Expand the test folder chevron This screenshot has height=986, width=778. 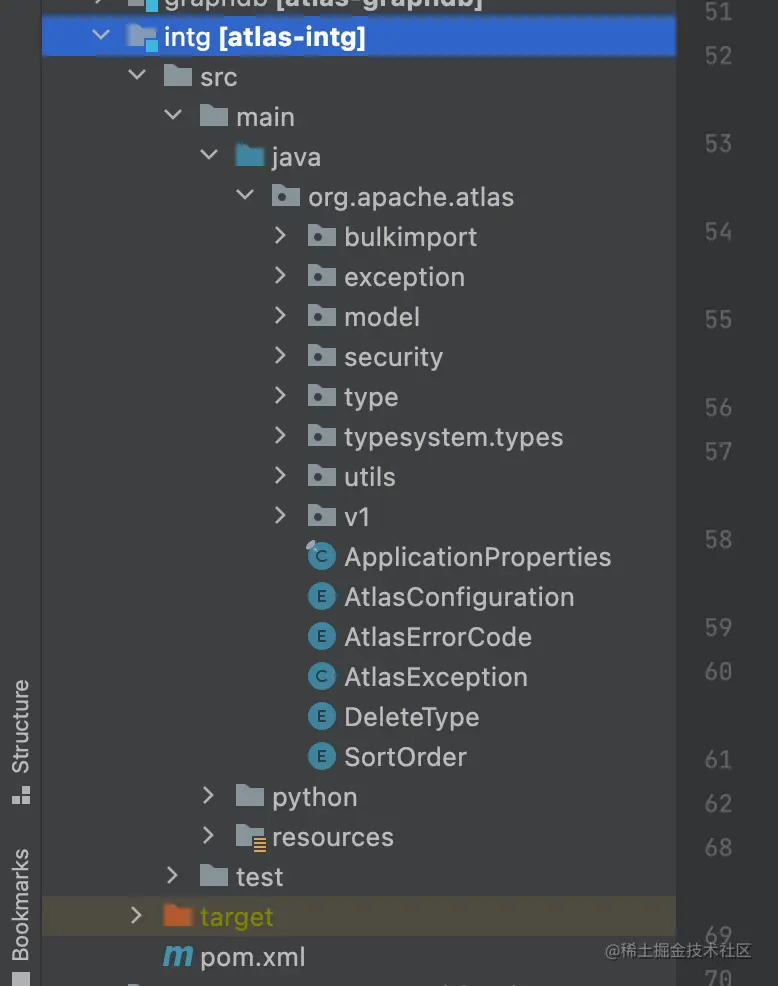point(172,876)
